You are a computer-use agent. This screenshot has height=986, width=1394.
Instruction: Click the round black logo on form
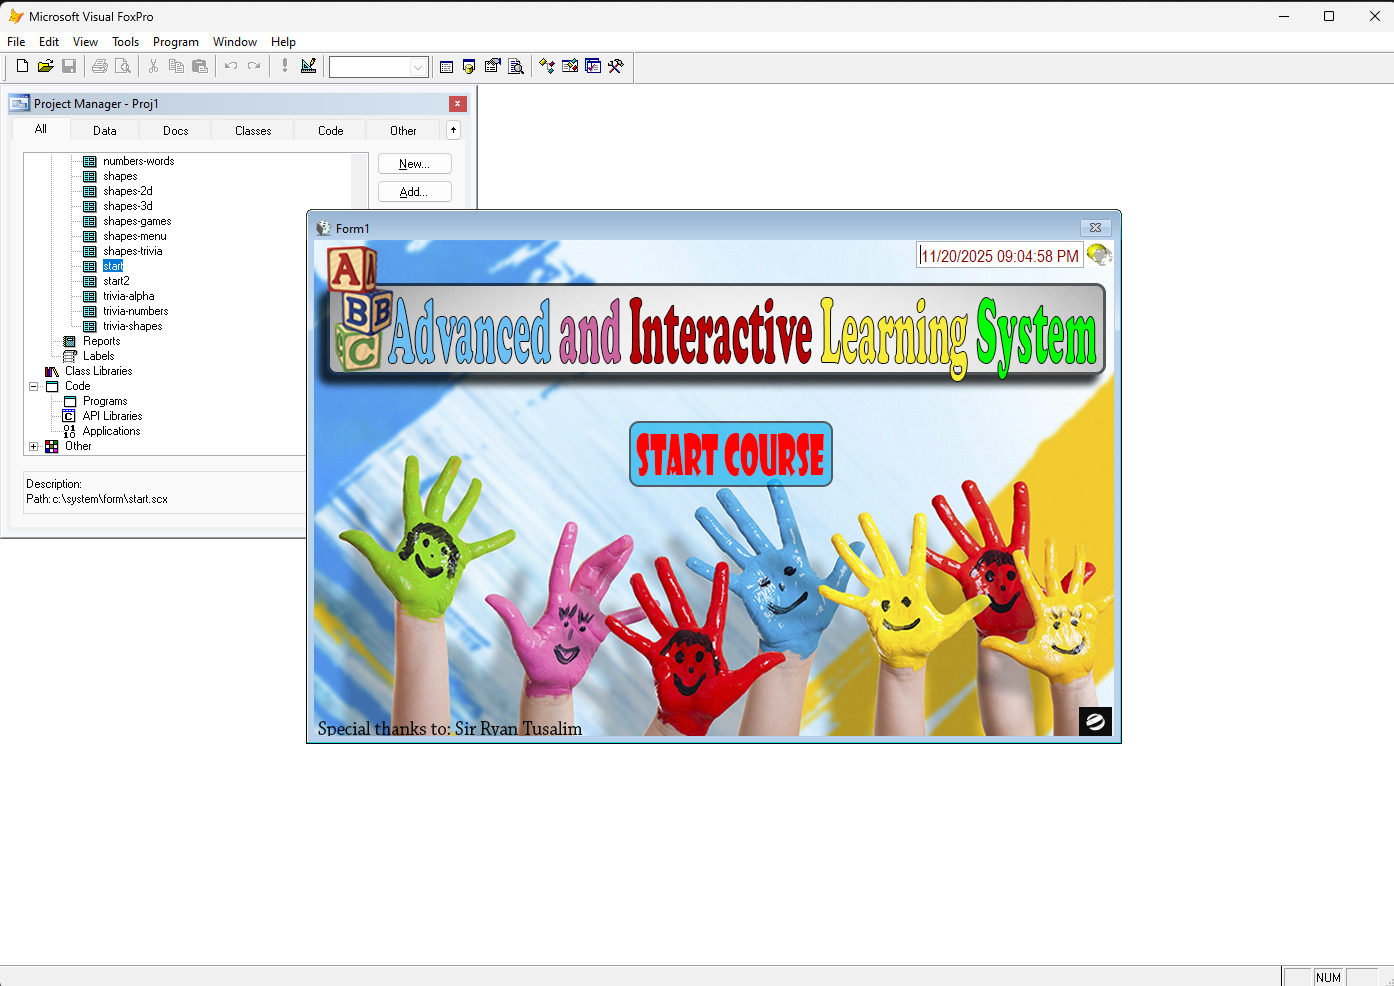(1095, 721)
